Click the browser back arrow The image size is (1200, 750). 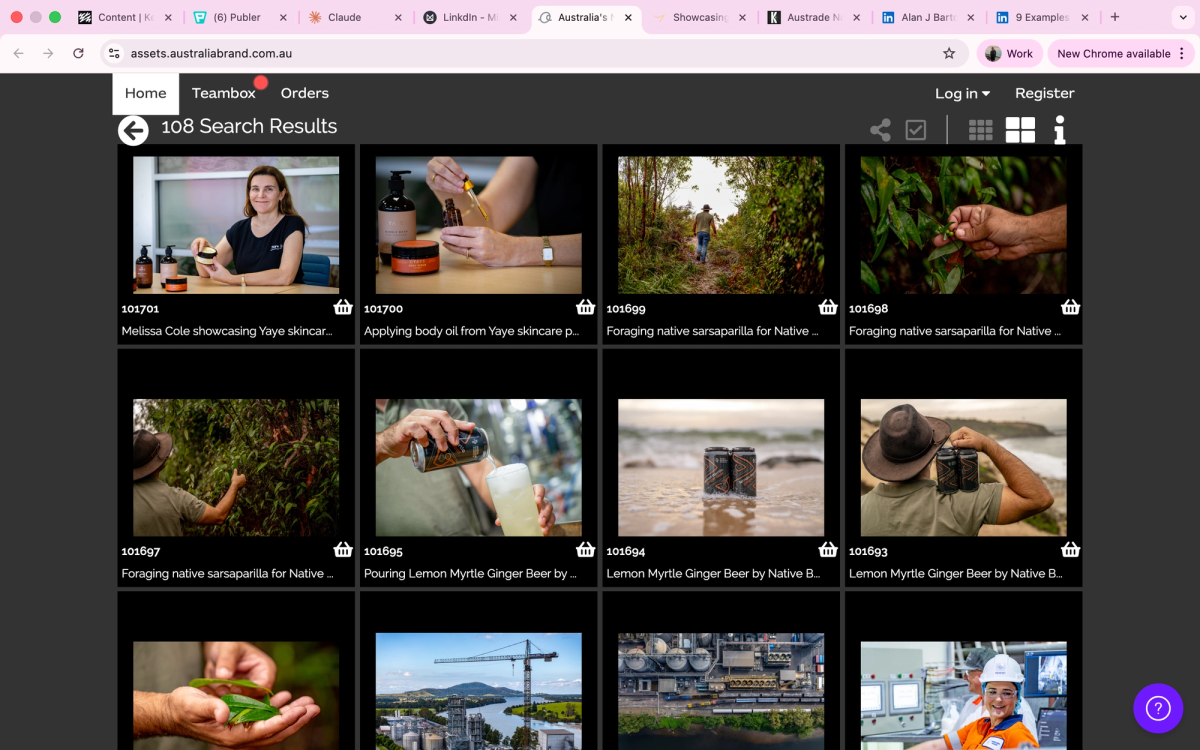[x=19, y=53]
